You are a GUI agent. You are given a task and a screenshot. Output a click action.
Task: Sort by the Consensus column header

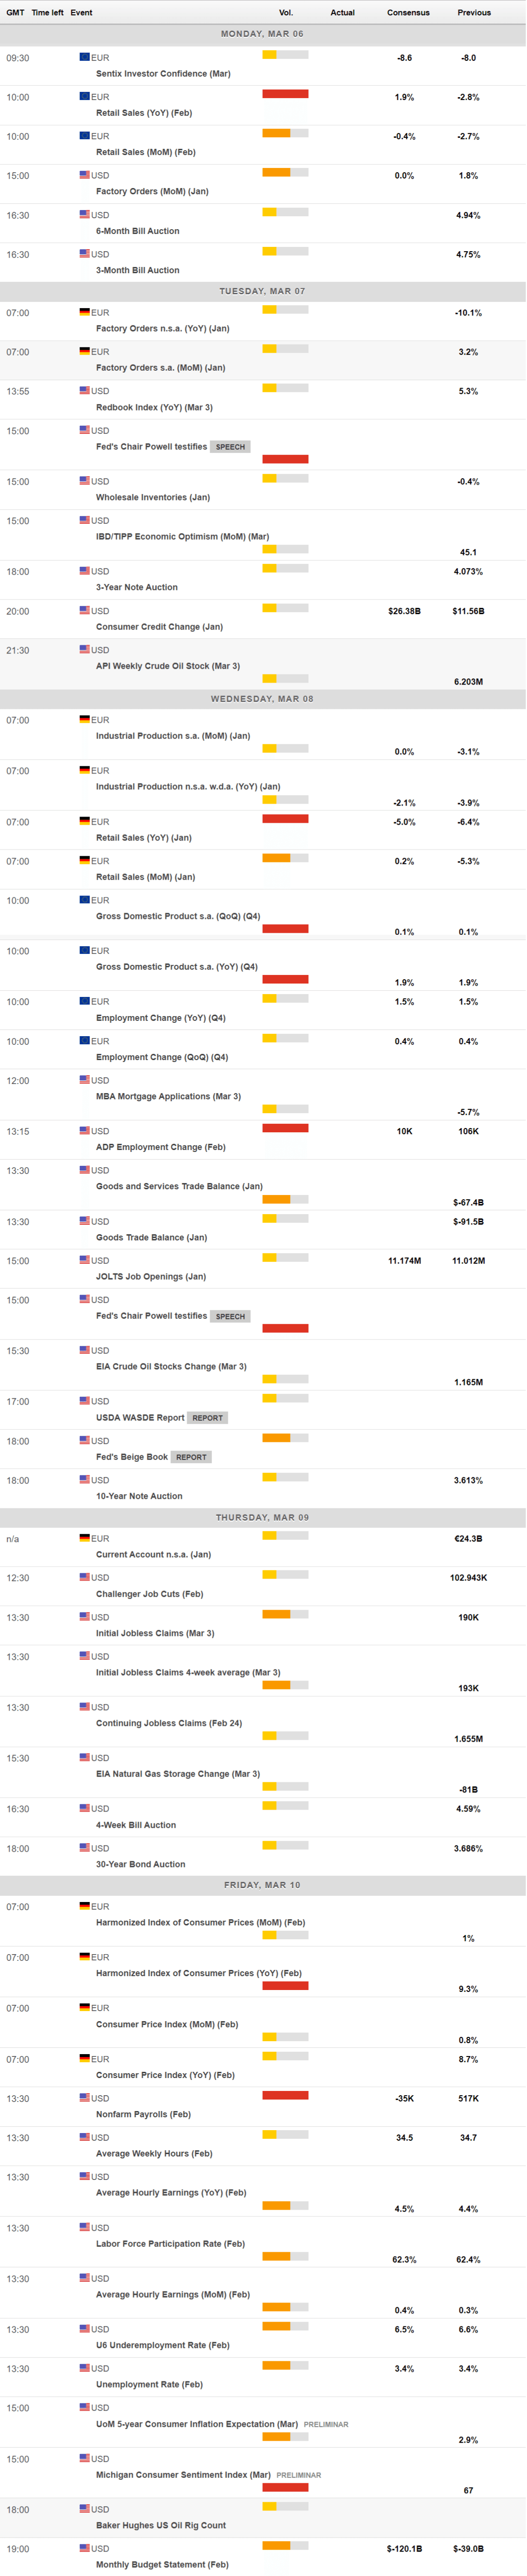408,13
